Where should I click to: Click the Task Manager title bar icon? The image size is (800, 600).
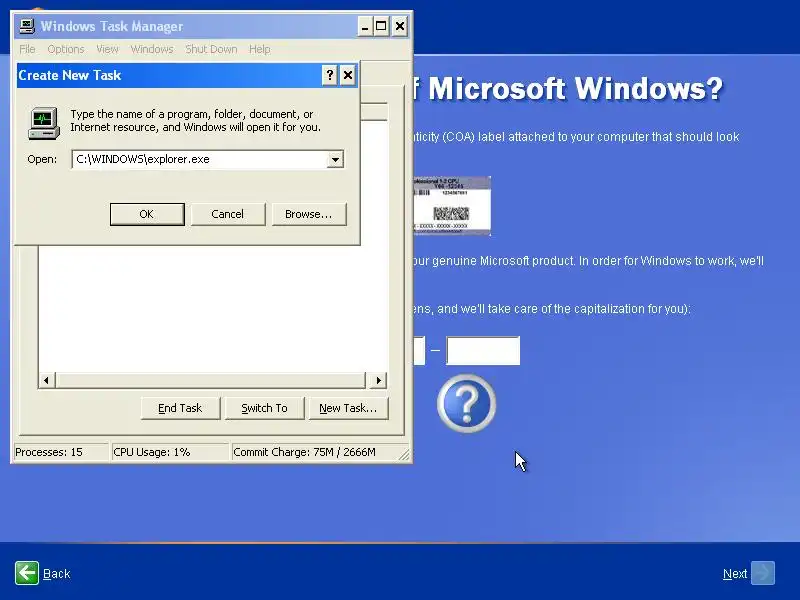27,26
